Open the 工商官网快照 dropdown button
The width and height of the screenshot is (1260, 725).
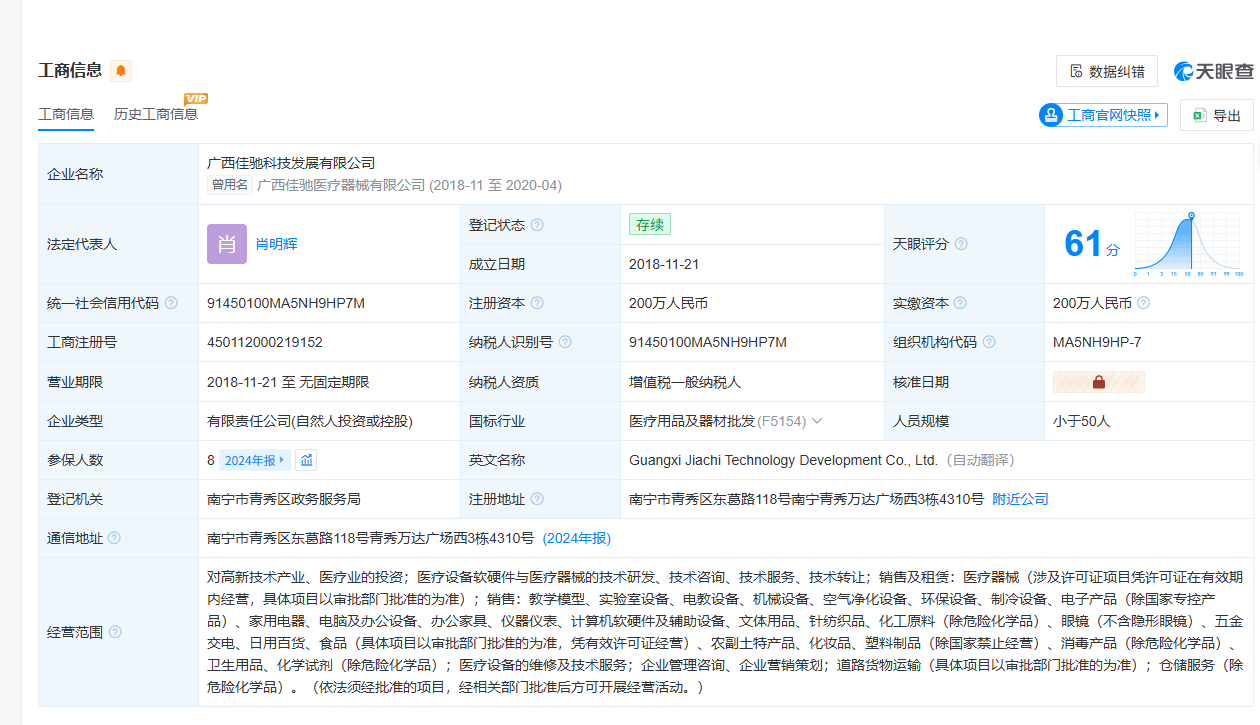click(1104, 115)
